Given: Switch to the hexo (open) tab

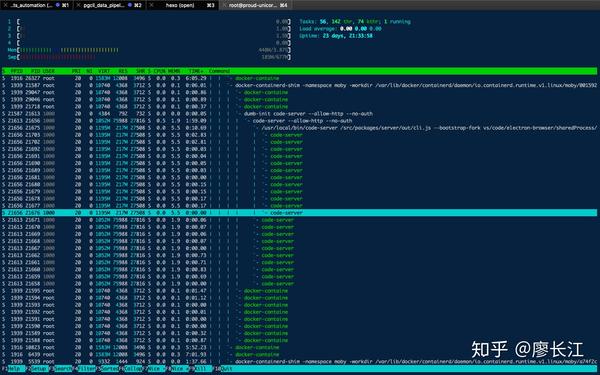Looking at the screenshot, I should (183, 5).
